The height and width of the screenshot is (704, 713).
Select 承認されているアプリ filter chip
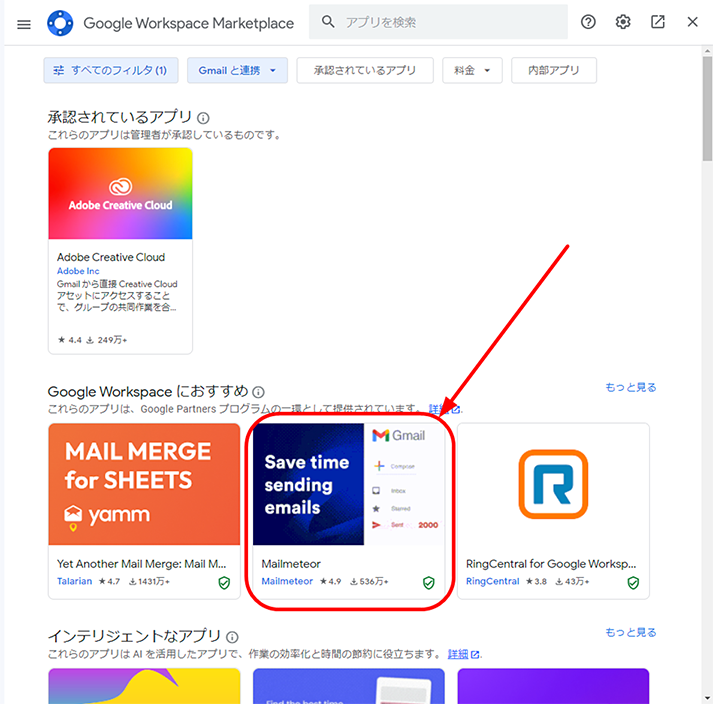365,70
